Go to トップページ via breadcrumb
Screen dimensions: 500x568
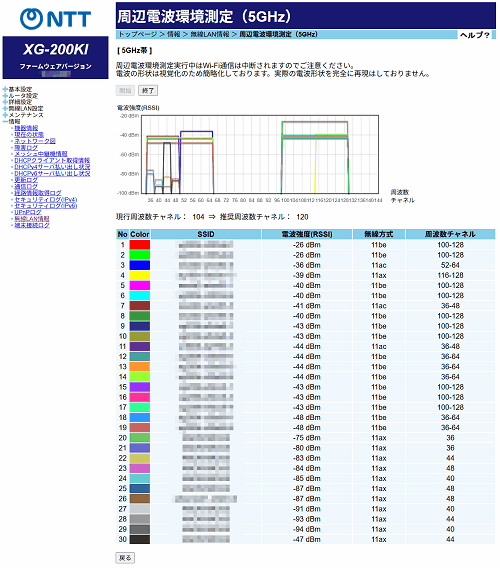click(x=138, y=34)
